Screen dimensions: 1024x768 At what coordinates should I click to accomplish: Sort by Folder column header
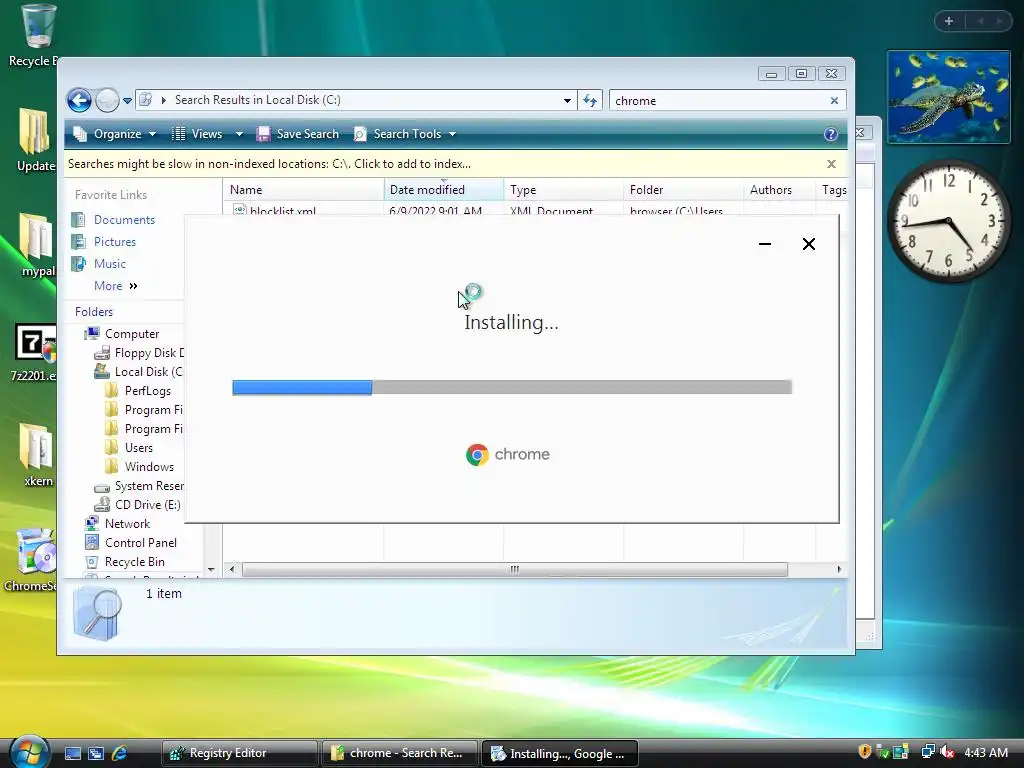[683, 189]
